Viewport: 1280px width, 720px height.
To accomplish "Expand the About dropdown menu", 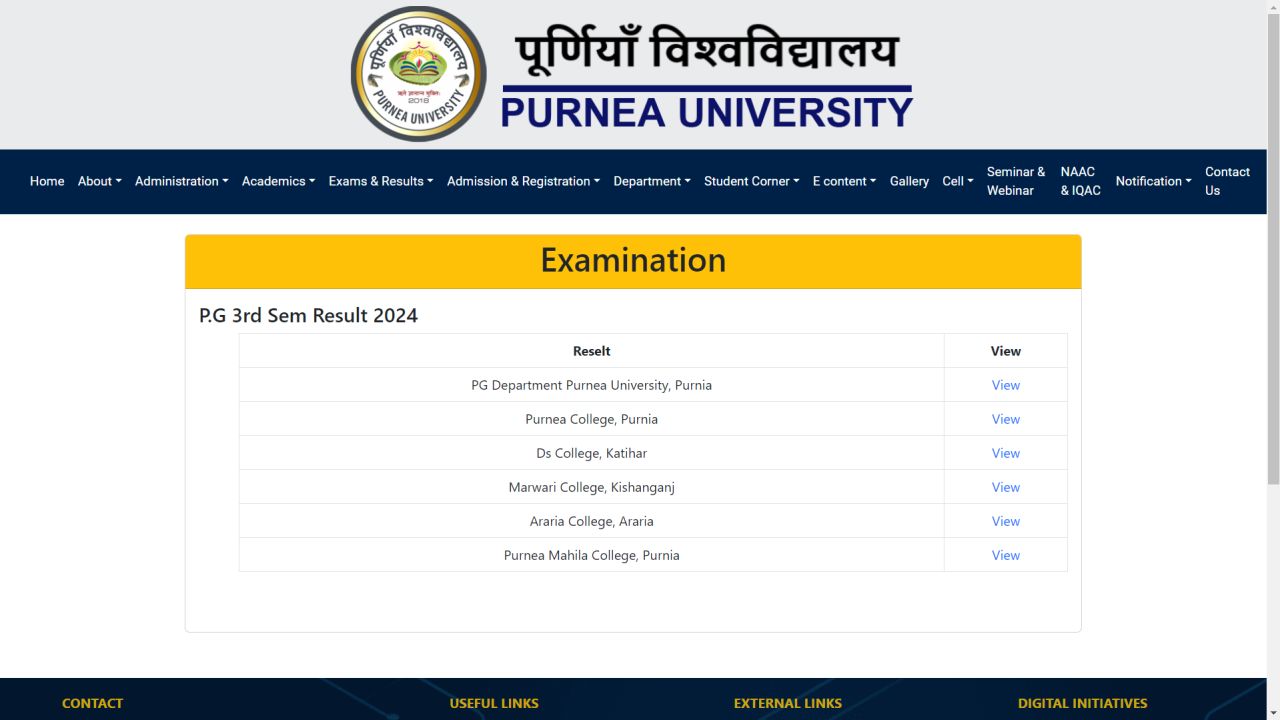I will click(x=100, y=181).
